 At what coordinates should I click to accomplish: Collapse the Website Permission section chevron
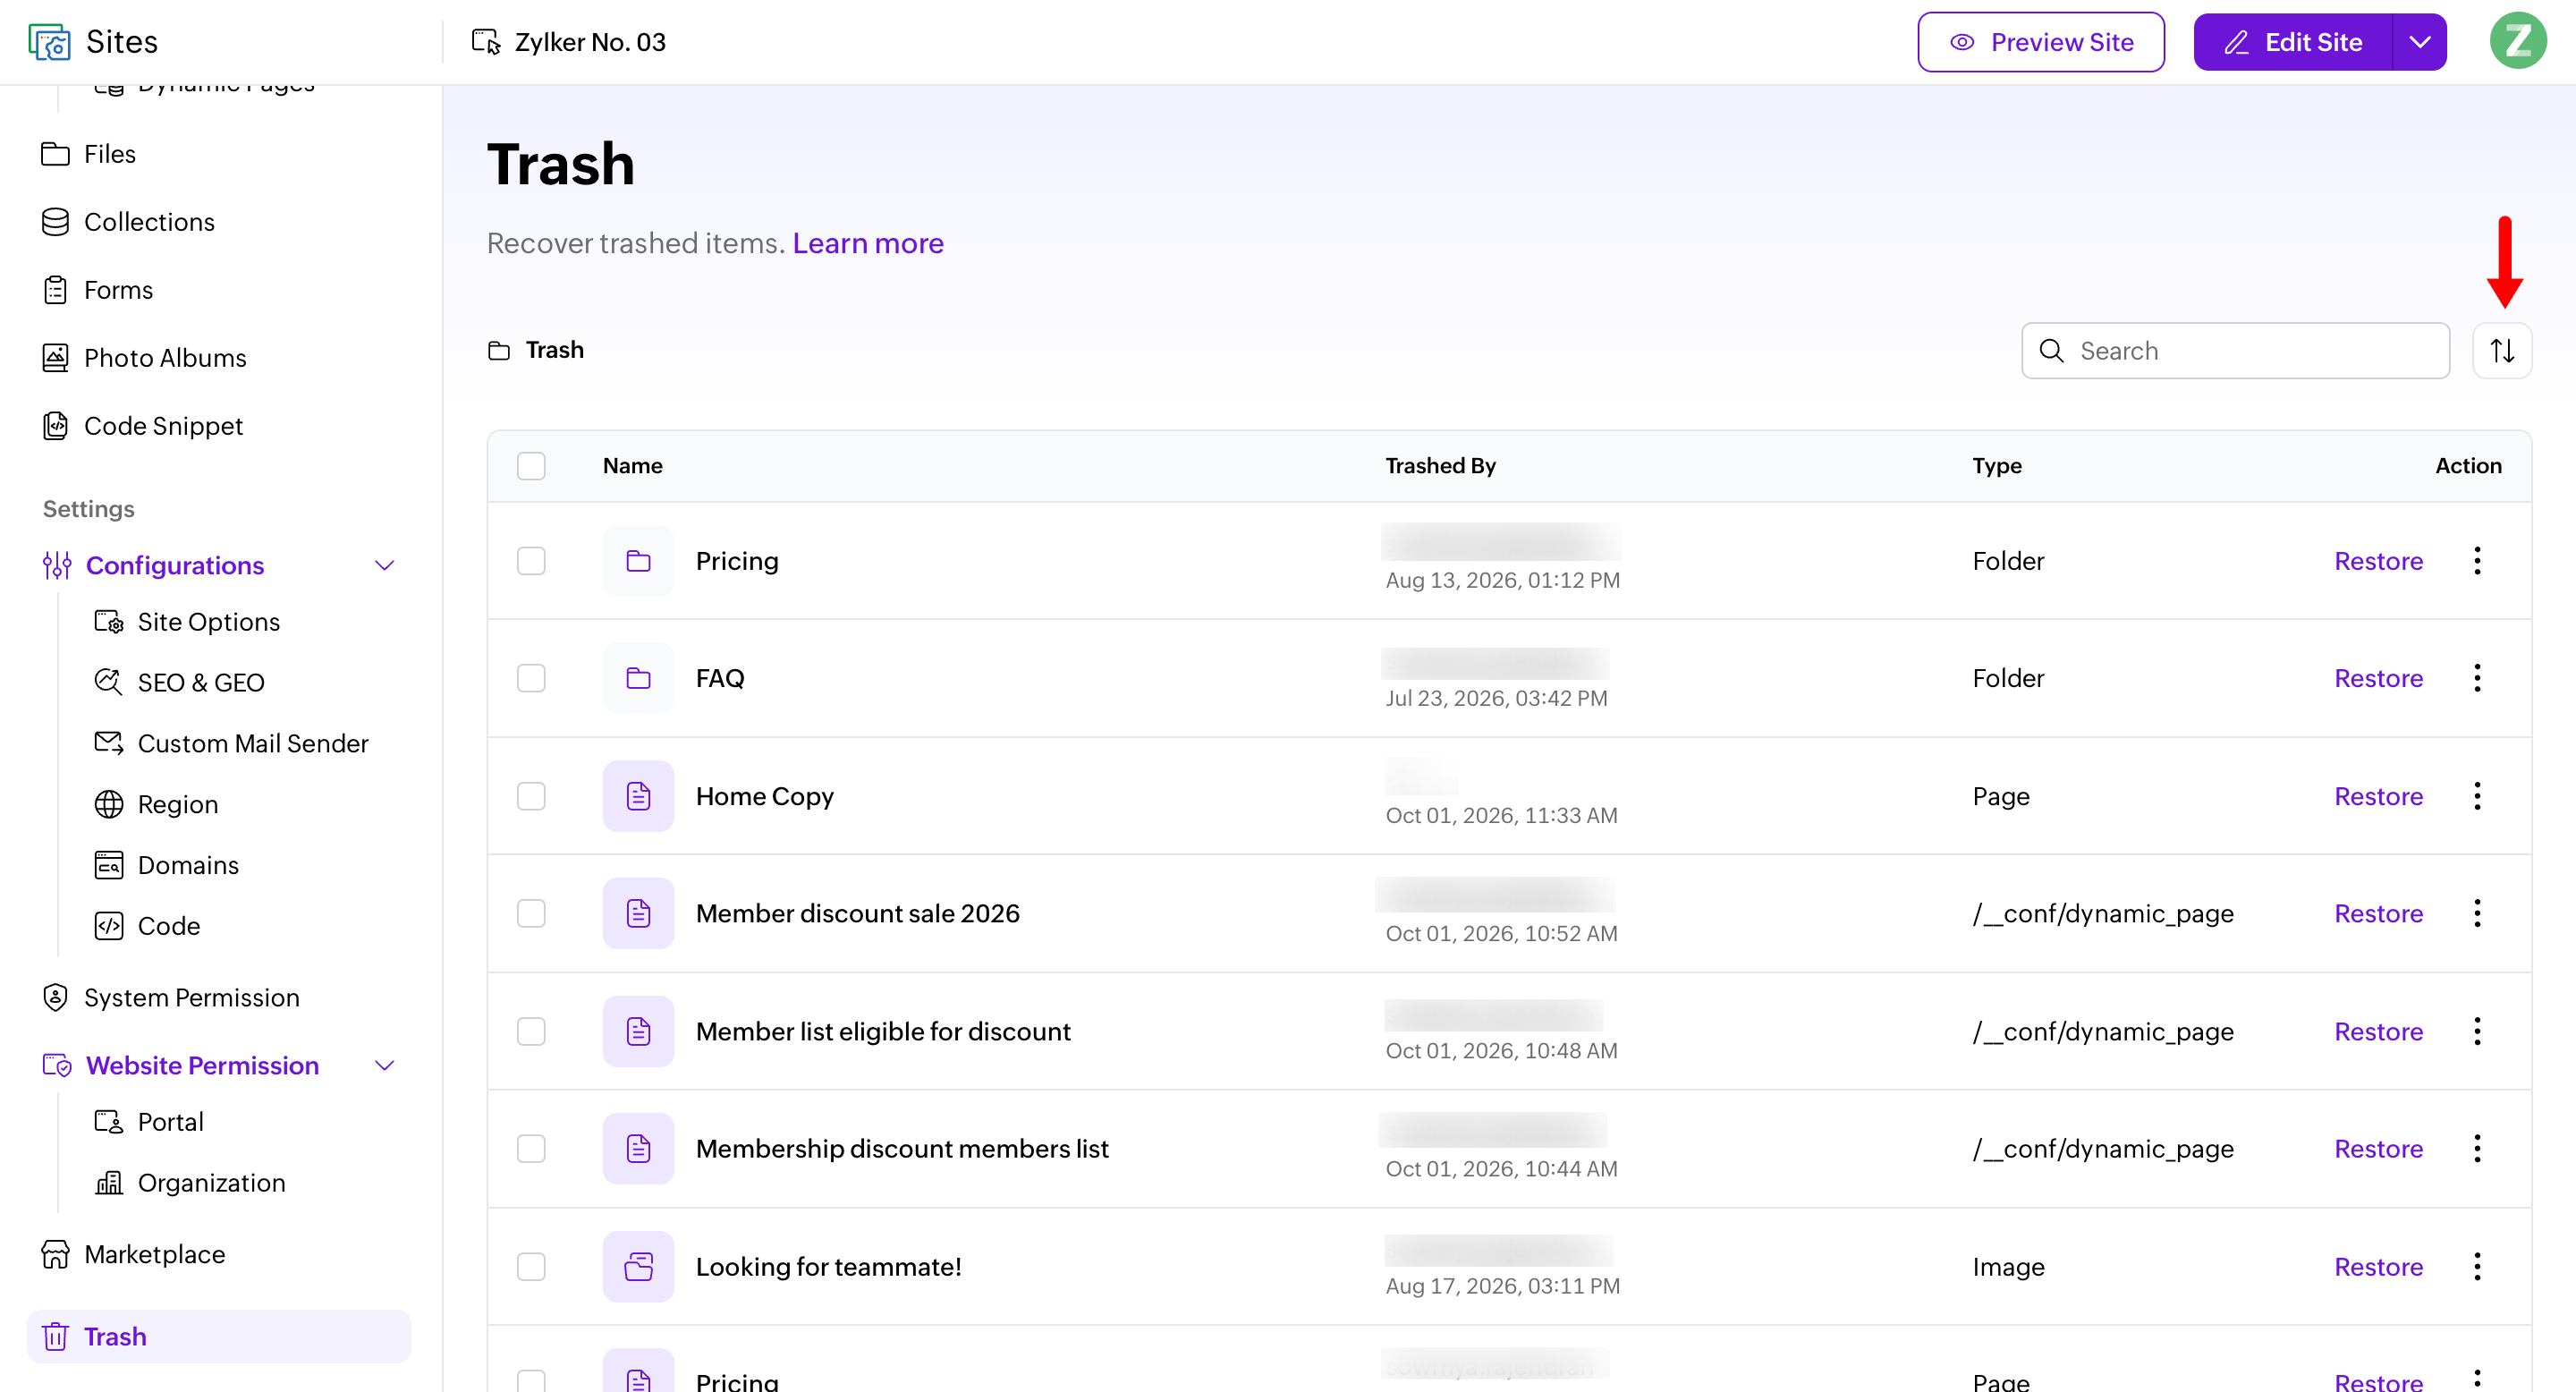point(384,1066)
